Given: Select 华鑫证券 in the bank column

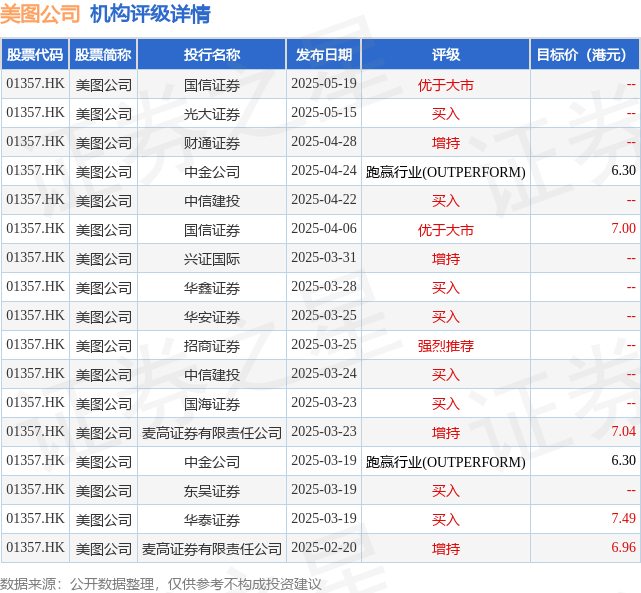Looking at the screenshot, I should (212, 288).
